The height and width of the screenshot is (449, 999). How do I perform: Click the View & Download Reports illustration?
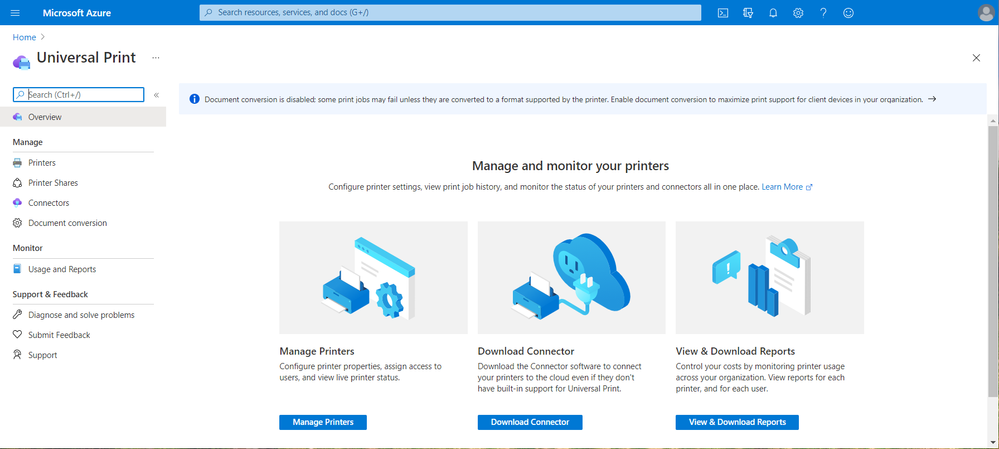(x=770, y=278)
